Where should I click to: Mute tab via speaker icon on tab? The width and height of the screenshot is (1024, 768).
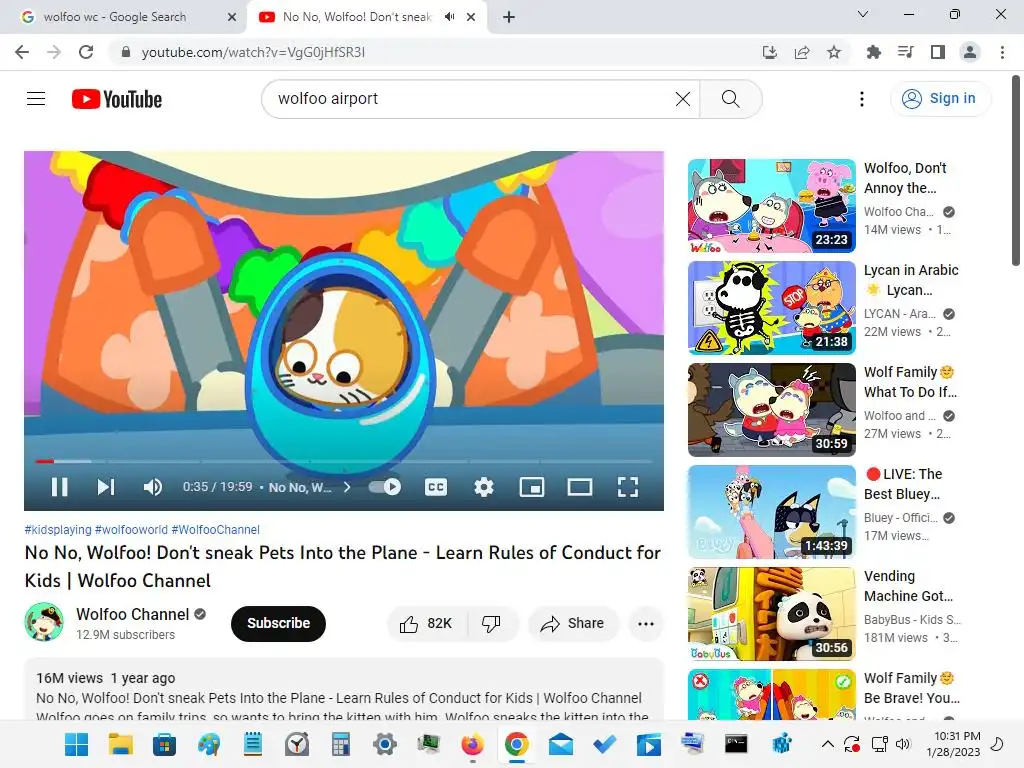[449, 17]
